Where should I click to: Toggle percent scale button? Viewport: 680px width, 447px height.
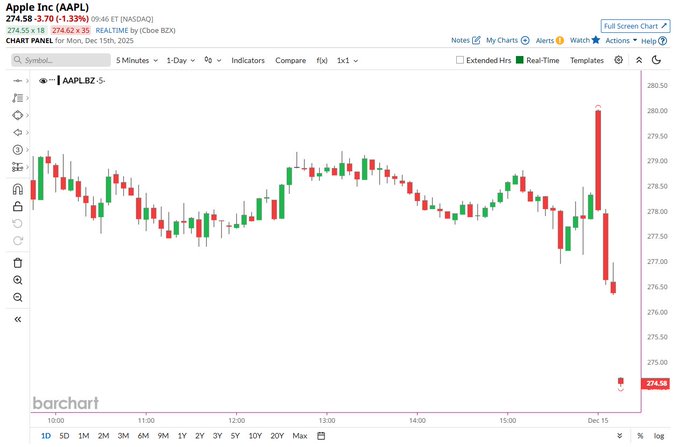click(640, 436)
